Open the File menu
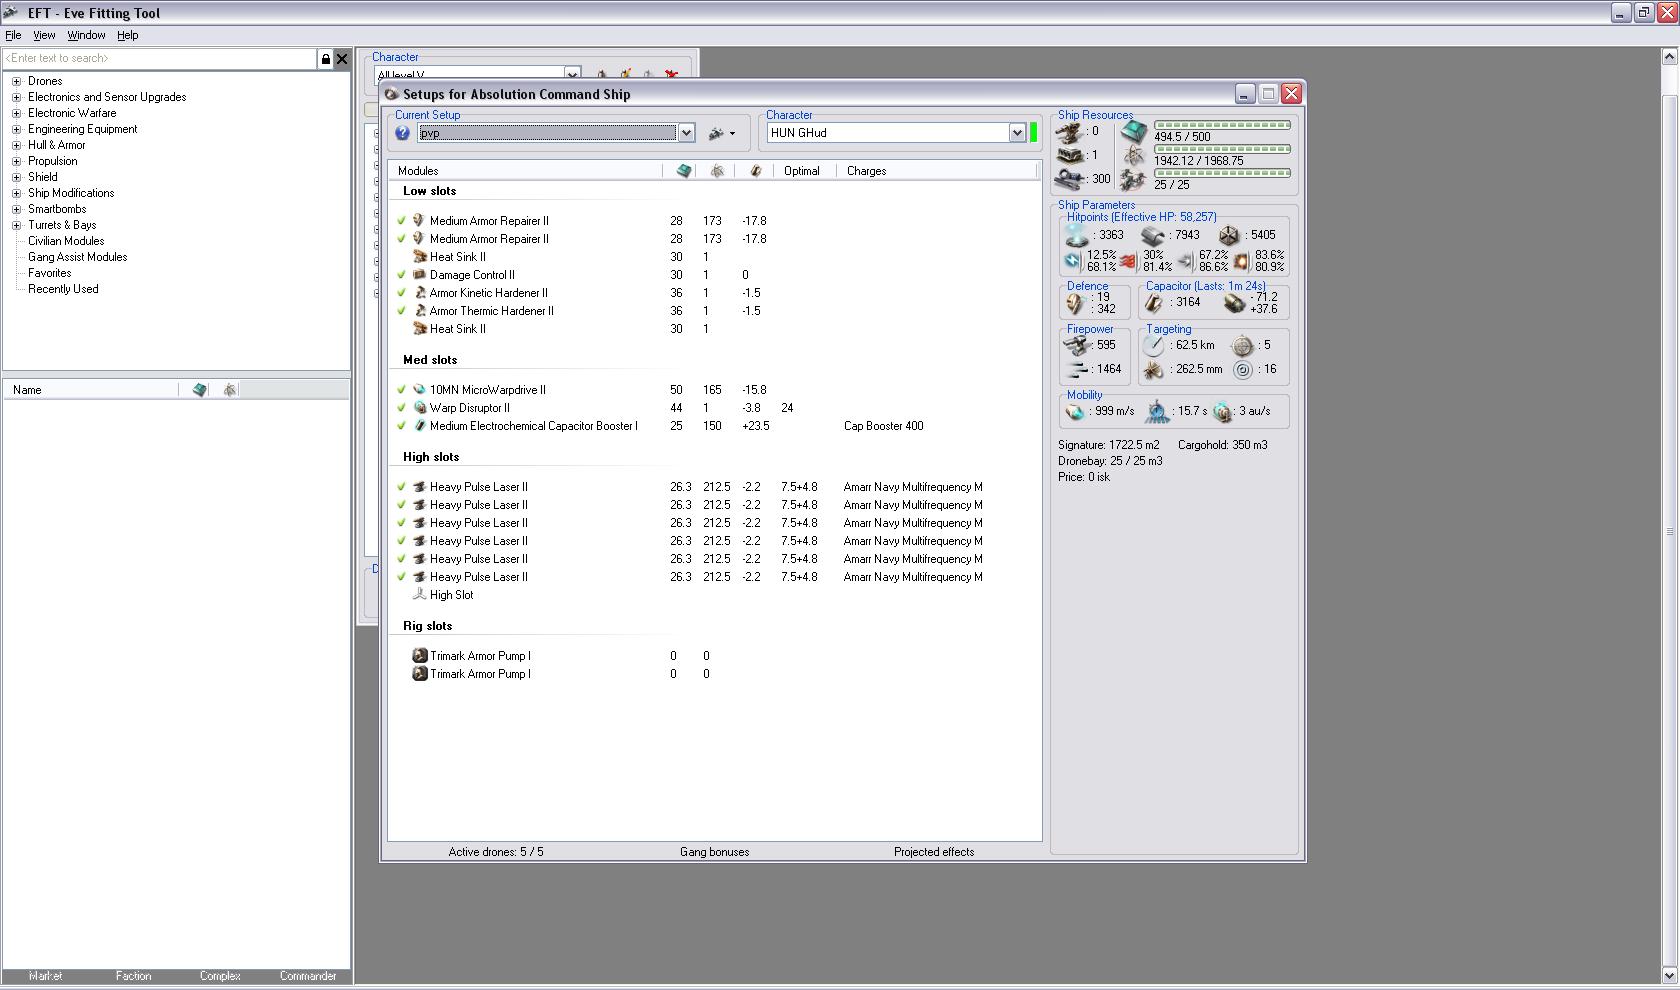Image resolution: width=1680 pixels, height=990 pixels. pos(13,35)
